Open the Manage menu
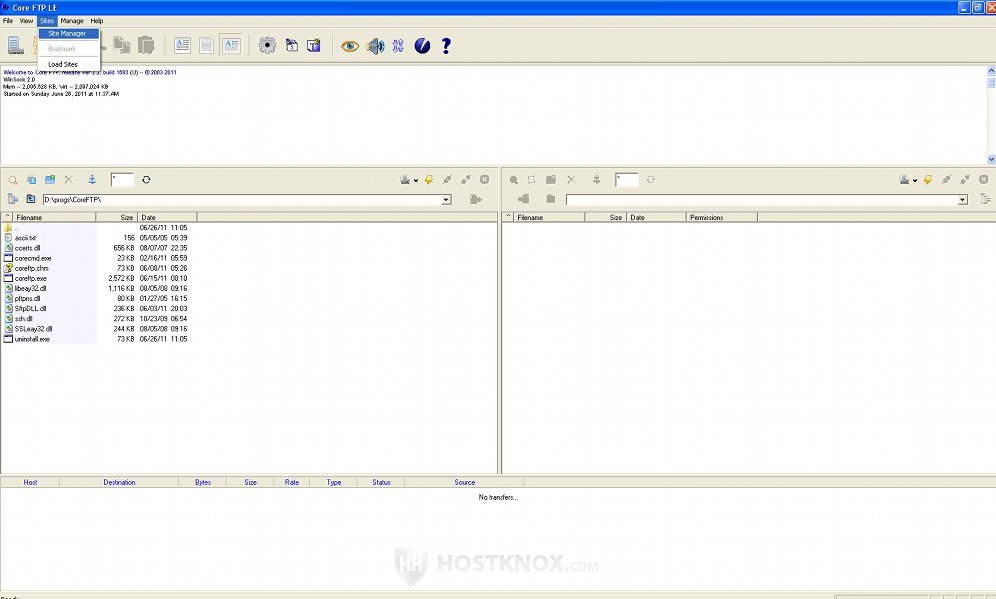 [x=72, y=21]
